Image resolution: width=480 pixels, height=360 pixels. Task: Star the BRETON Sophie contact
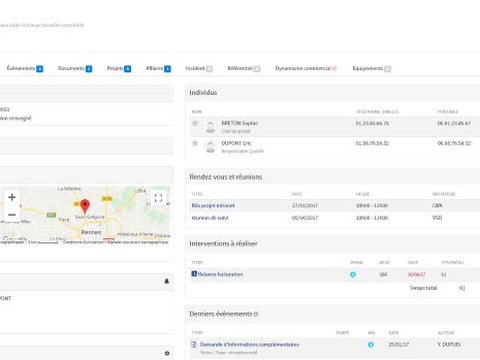point(195,124)
